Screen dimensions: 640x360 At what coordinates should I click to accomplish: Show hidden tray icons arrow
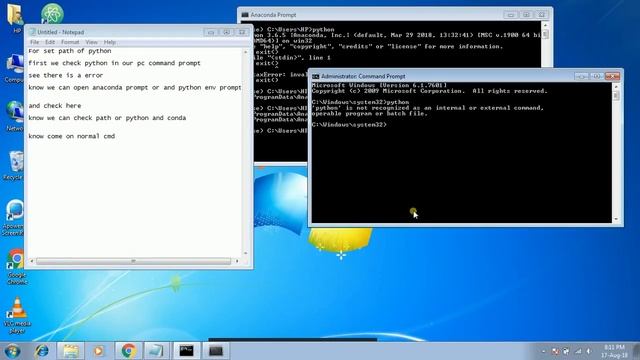[x=543, y=351]
